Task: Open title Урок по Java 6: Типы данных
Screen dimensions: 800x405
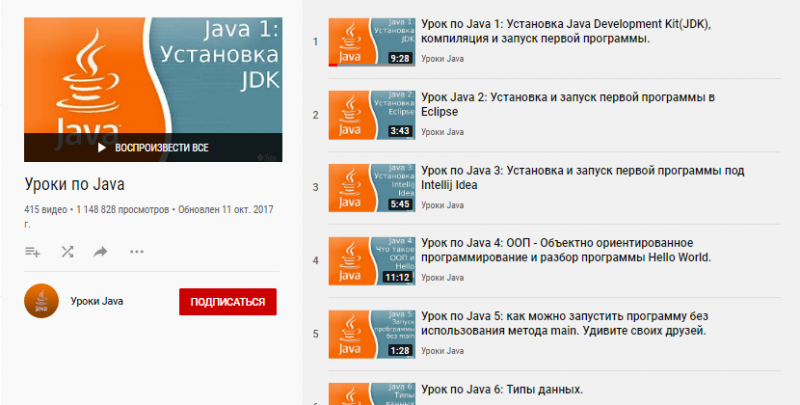Action: click(502, 389)
